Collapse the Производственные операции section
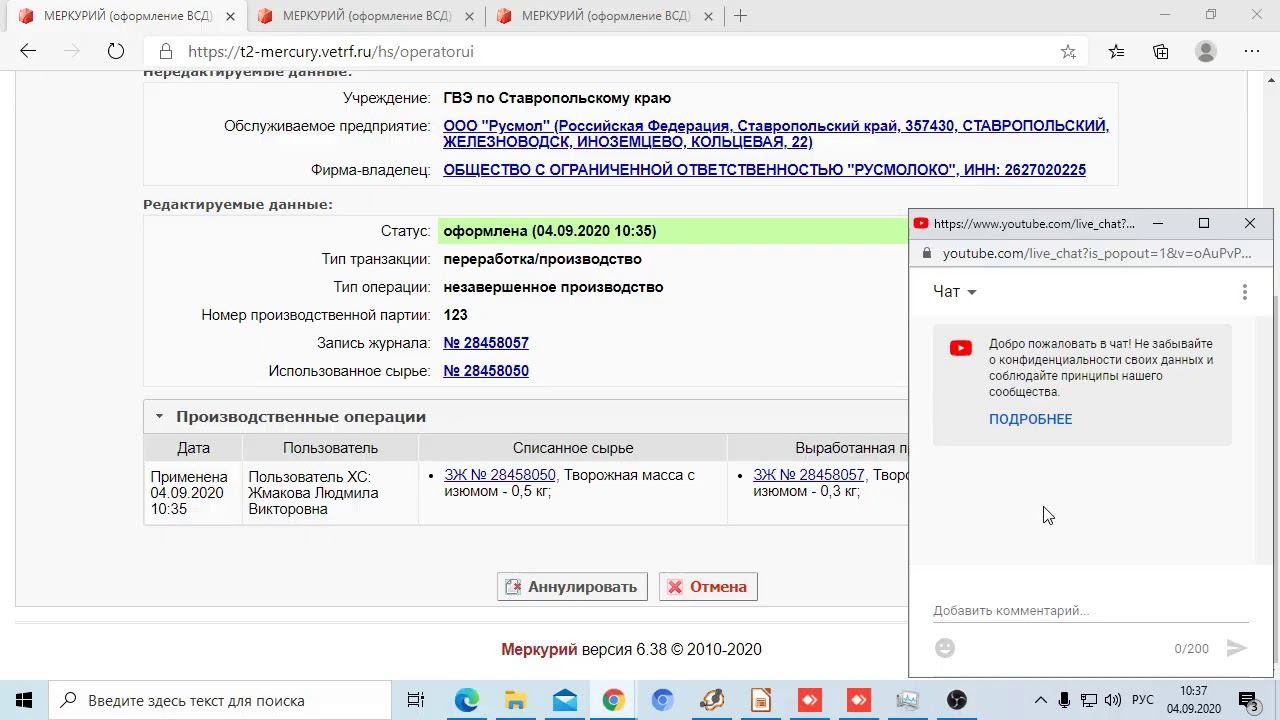 pyautogui.click(x=159, y=417)
